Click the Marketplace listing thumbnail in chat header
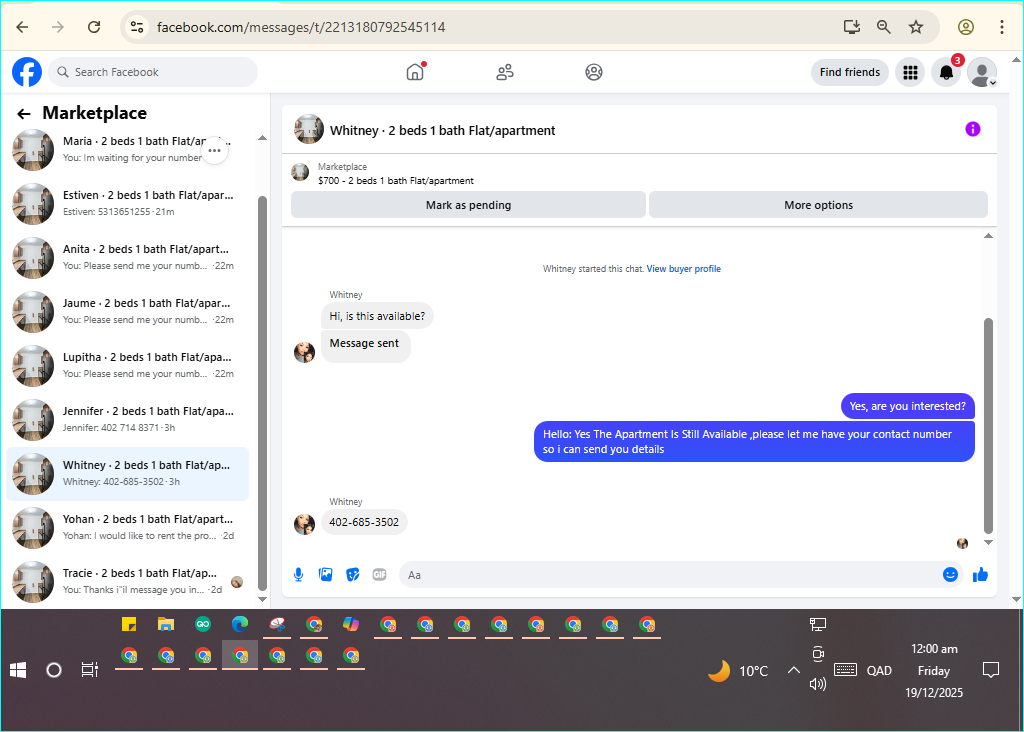The height and width of the screenshot is (732, 1024). pyautogui.click(x=300, y=172)
